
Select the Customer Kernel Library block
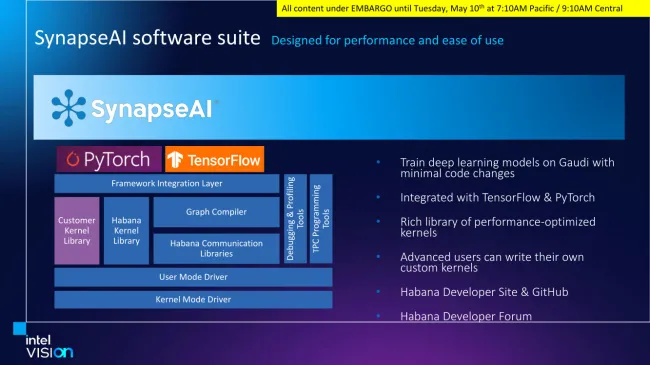pos(77,231)
